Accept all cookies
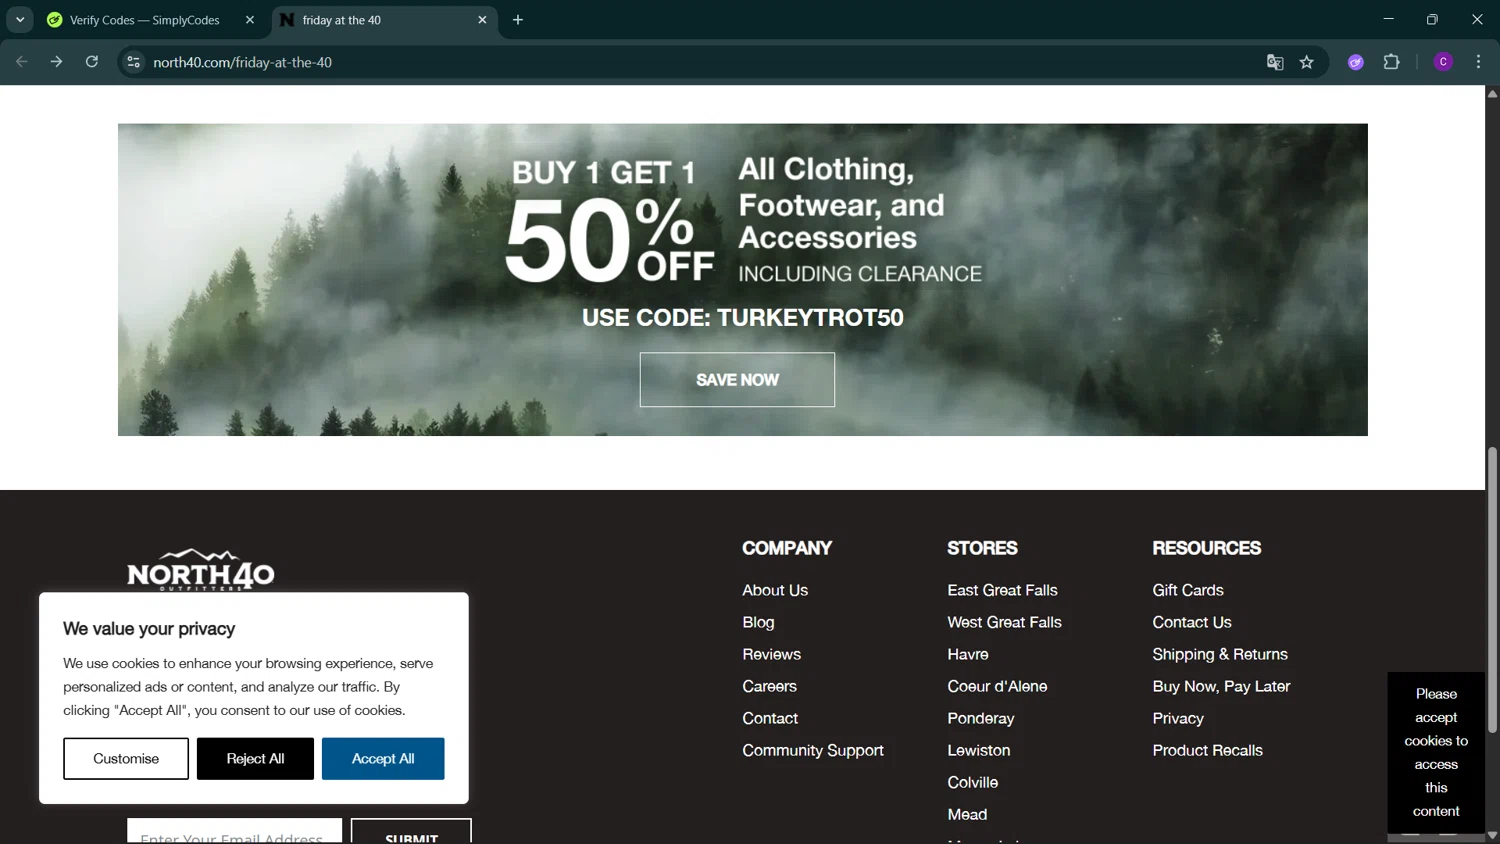Screen dimensions: 1500x844 383,759
